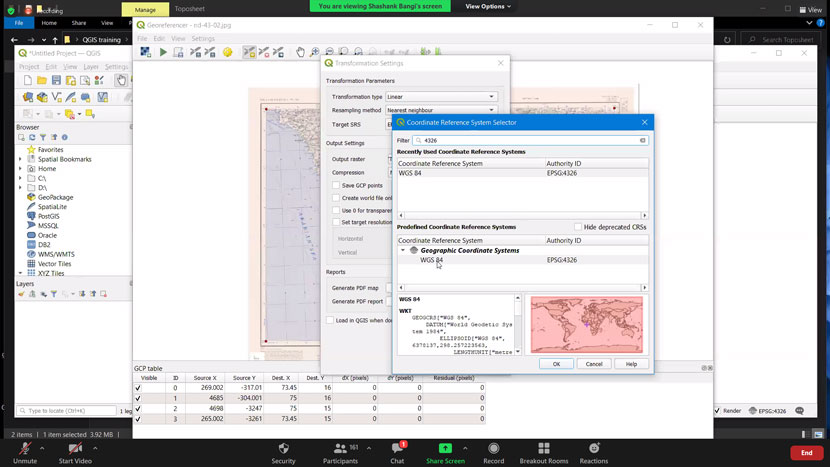
Task: Switch to Explorer Share tab
Action: pyautogui.click(x=79, y=23)
